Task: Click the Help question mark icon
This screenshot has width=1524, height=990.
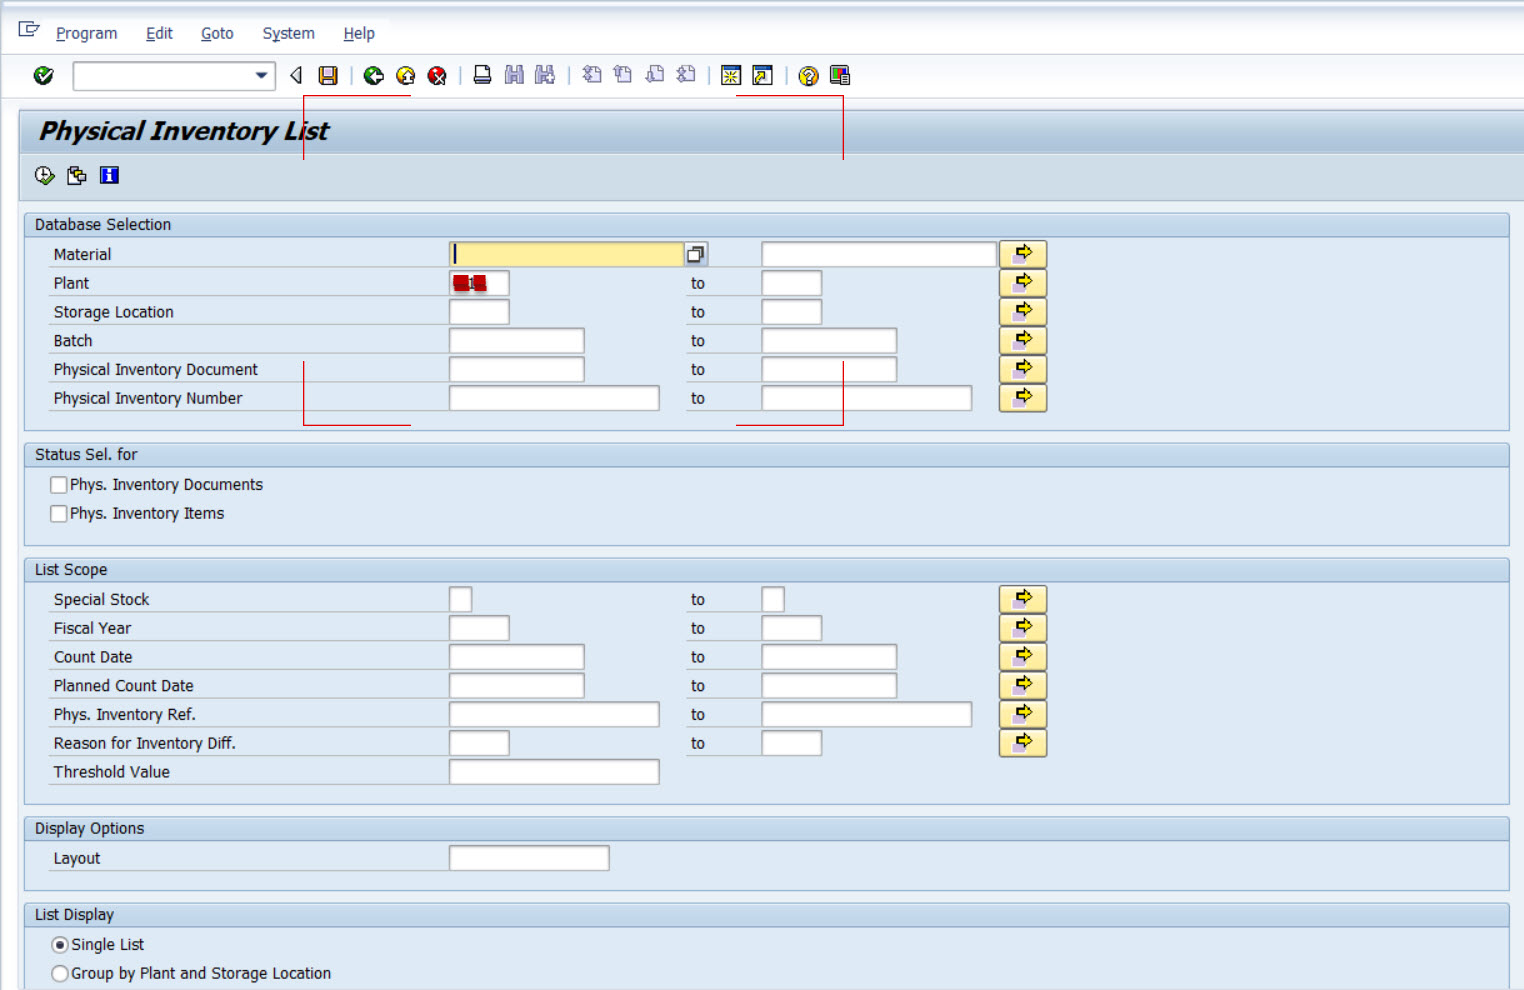Action: 808,75
